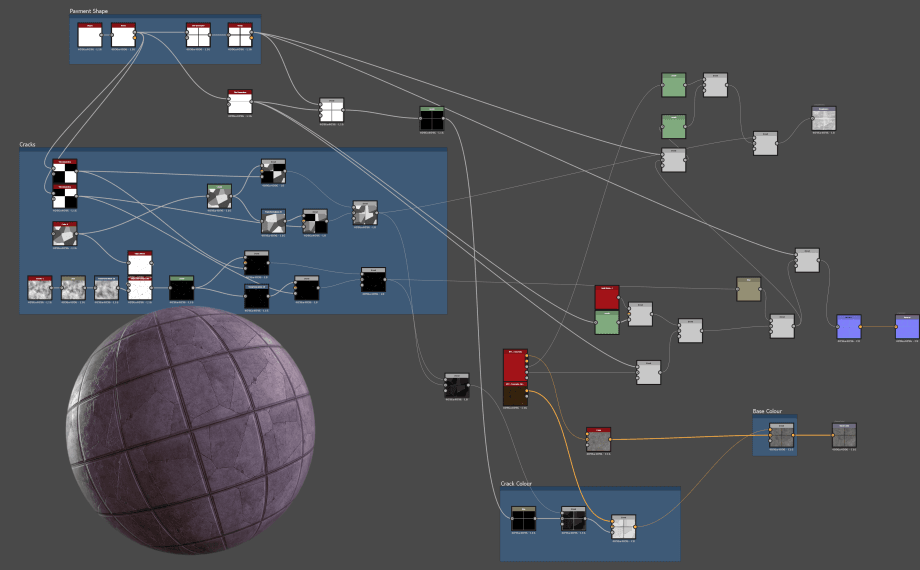Select the green-header black node above Cracks frame's right edge

(432, 119)
